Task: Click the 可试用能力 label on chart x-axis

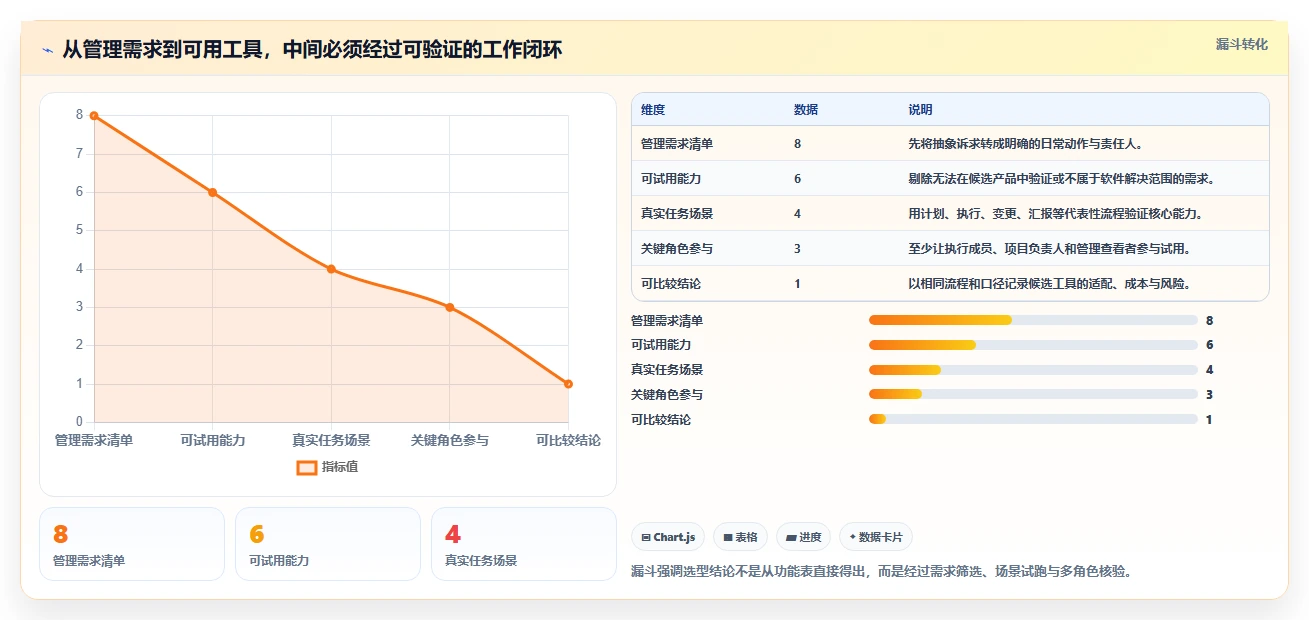Action: pyautogui.click(x=212, y=440)
